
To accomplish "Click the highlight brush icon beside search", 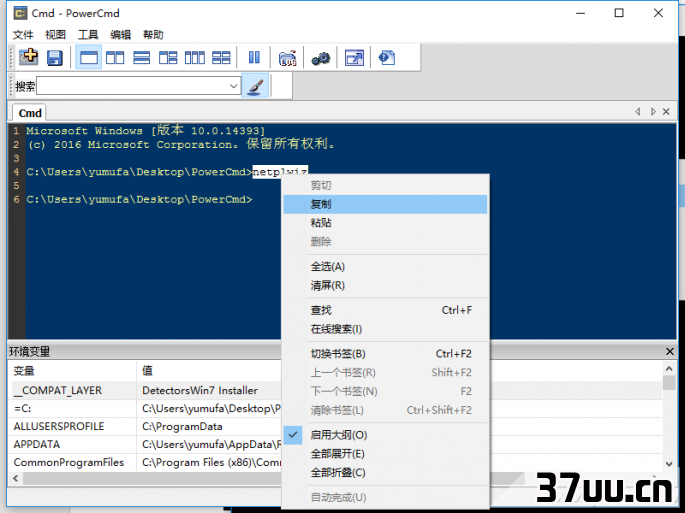I will pyautogui.click(x=255, y=86).
